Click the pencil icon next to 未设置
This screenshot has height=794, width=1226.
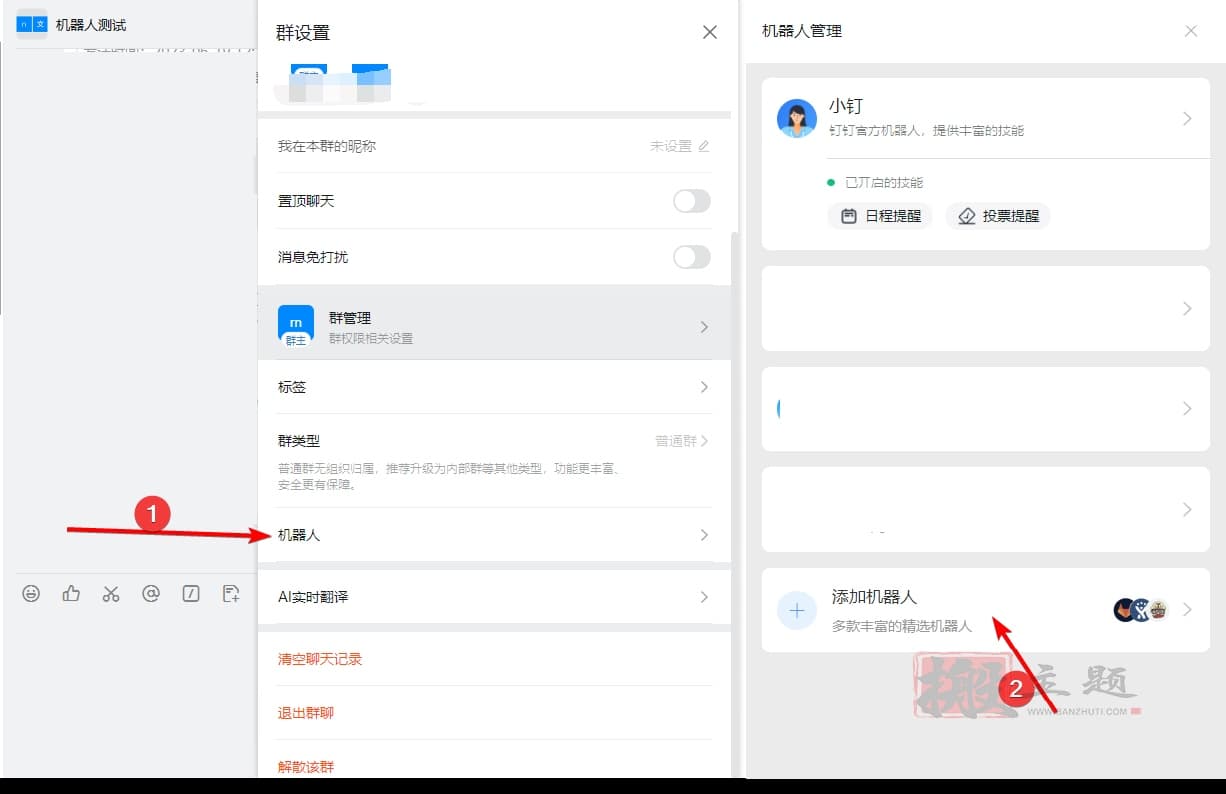(x=704, y=146)
